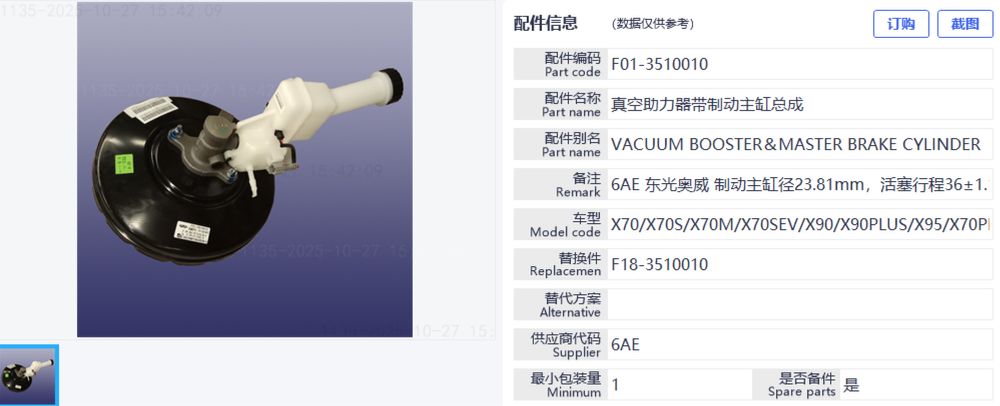Screen dimensions: 1000x406
Task: Click the Replacement field F18-3510010
Action: [x=800, y=264]
